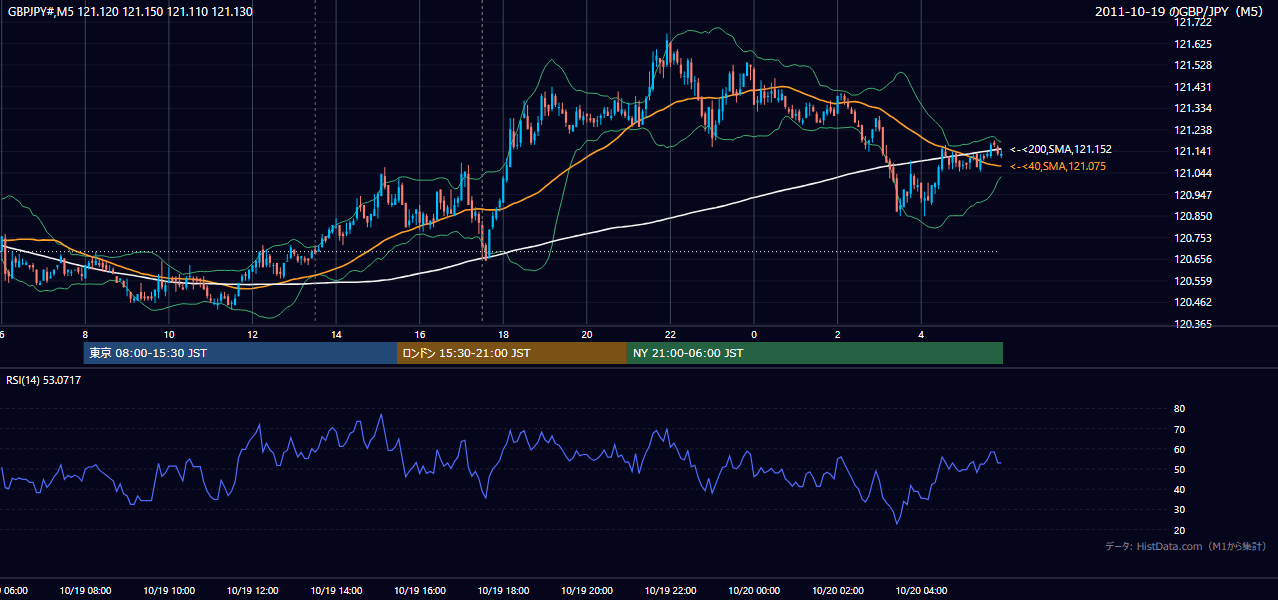
Task: Click the RSI level 80 label
Action: 1179,409
